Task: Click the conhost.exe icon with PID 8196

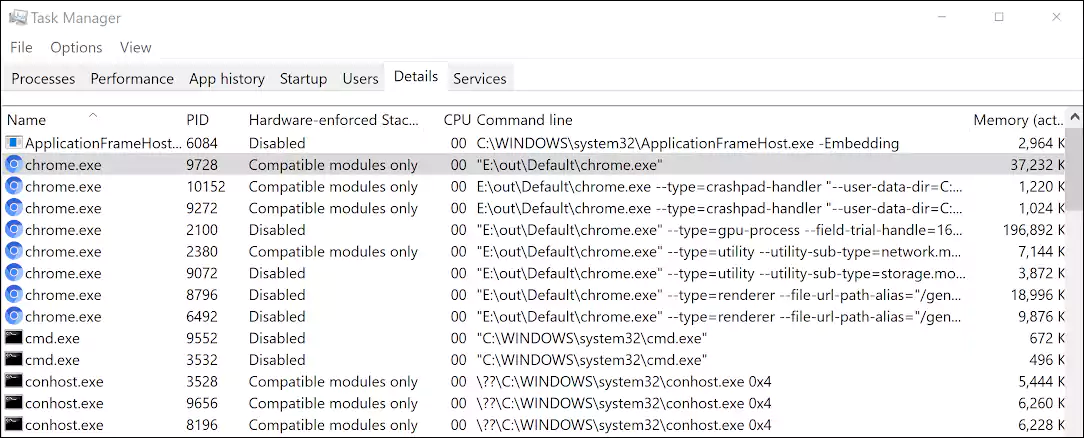Action: (14, 425)
